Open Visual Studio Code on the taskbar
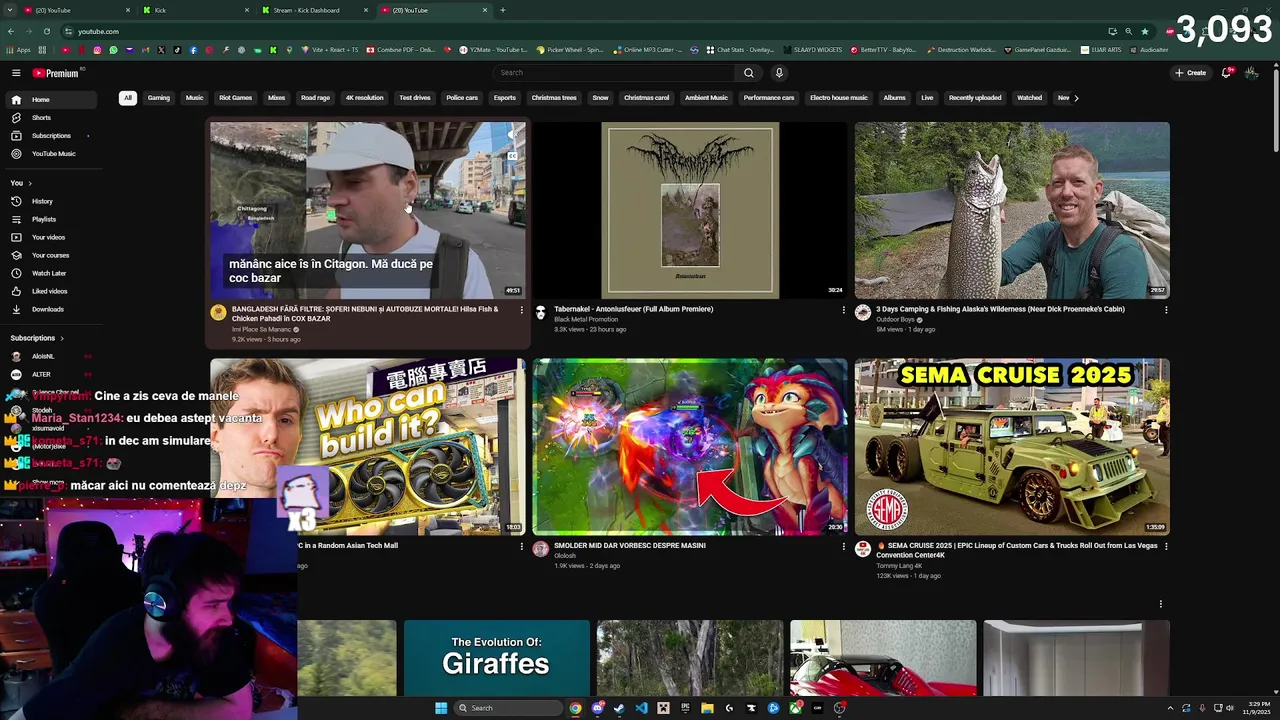 tap(641, 708)
